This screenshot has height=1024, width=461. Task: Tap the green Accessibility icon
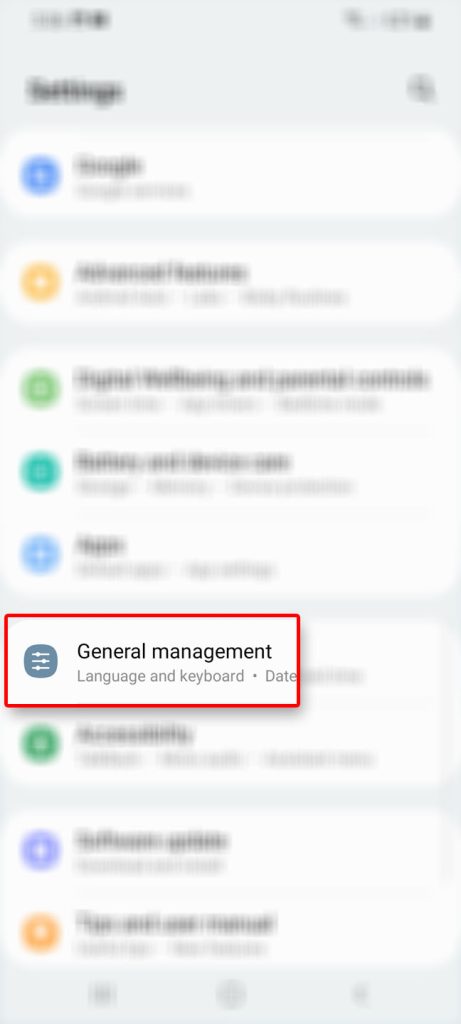pyautogui.click(x=40, y=744)
